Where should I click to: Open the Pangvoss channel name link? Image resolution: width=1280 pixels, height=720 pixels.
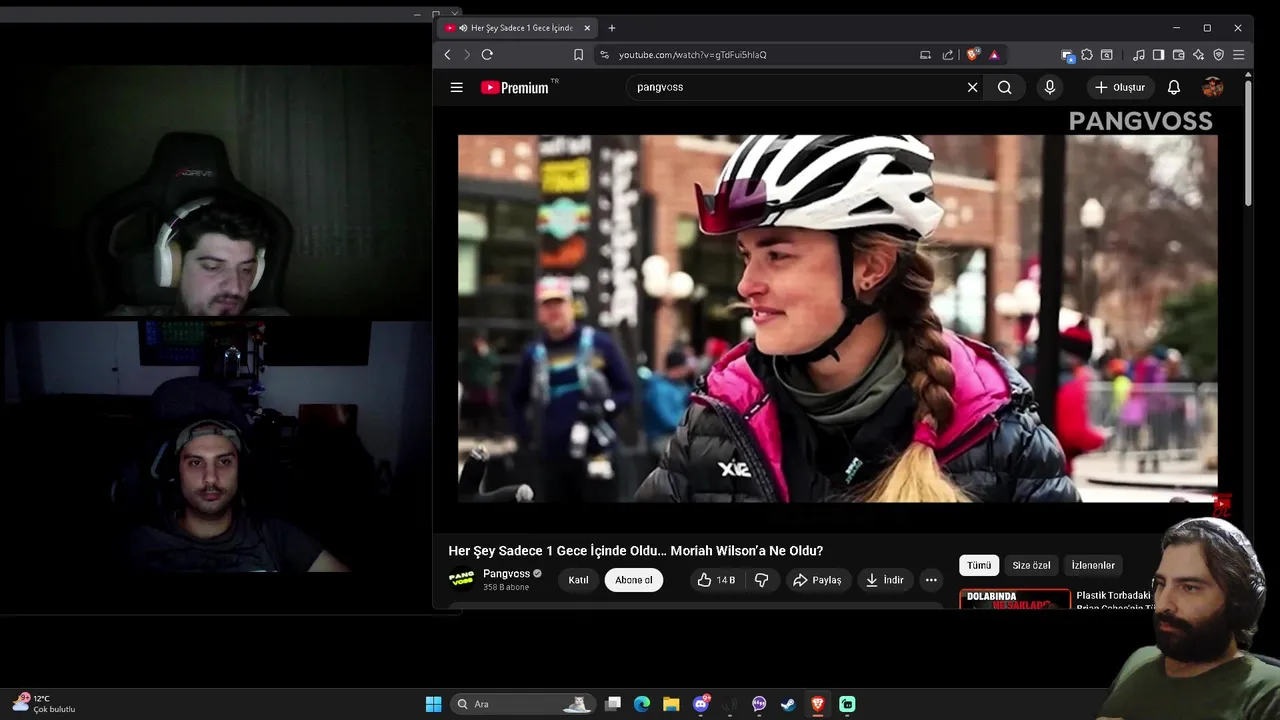(x=506, y=574)
